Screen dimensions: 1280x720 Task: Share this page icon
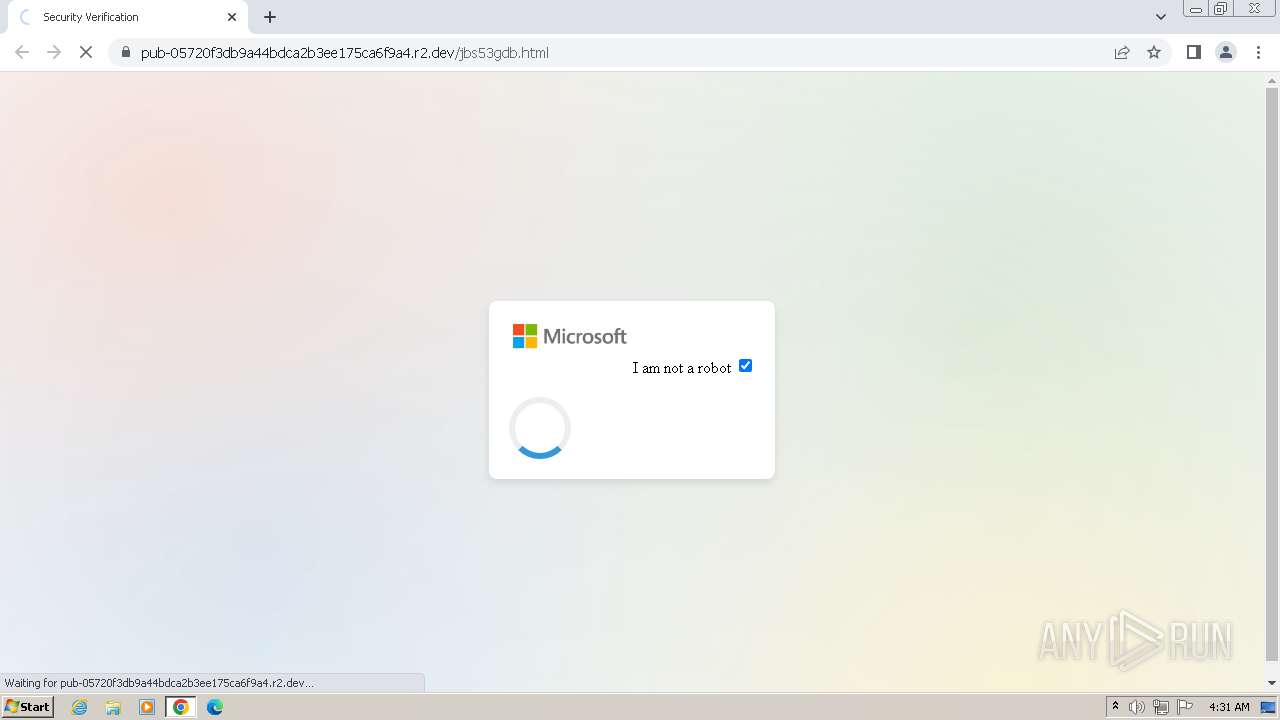coord(1122,53)
